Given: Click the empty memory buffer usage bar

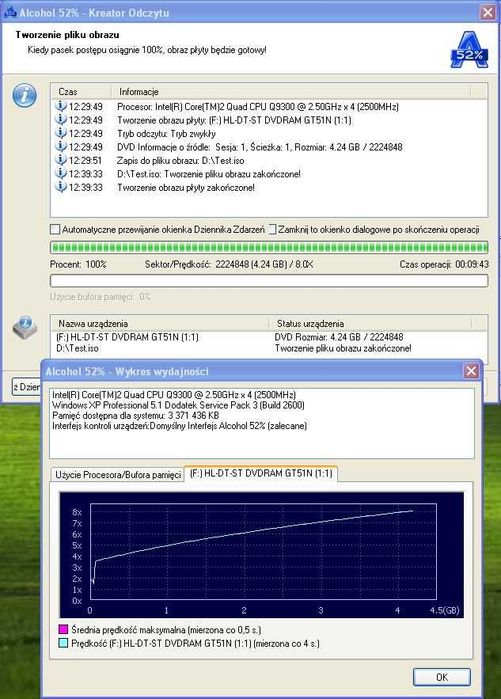Looking at the screenshot, I should (x=269, y=280).
